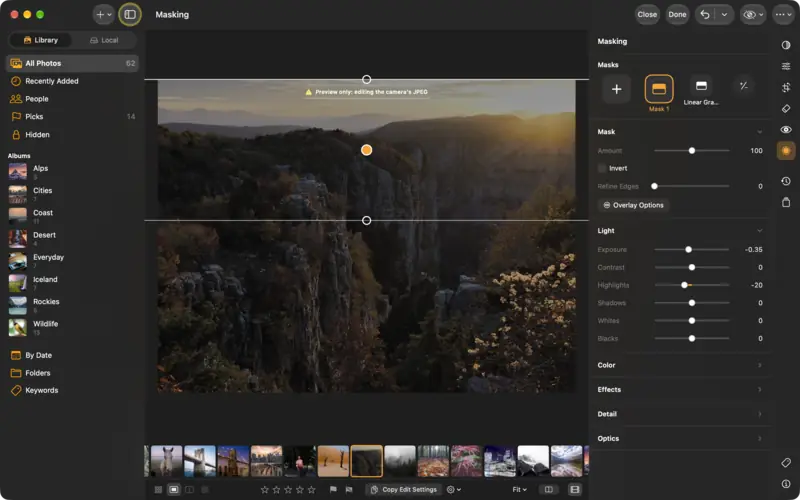Click the Amount slider handle
The width and height of the screenshot is (800, 500).
tap(692, 151)
